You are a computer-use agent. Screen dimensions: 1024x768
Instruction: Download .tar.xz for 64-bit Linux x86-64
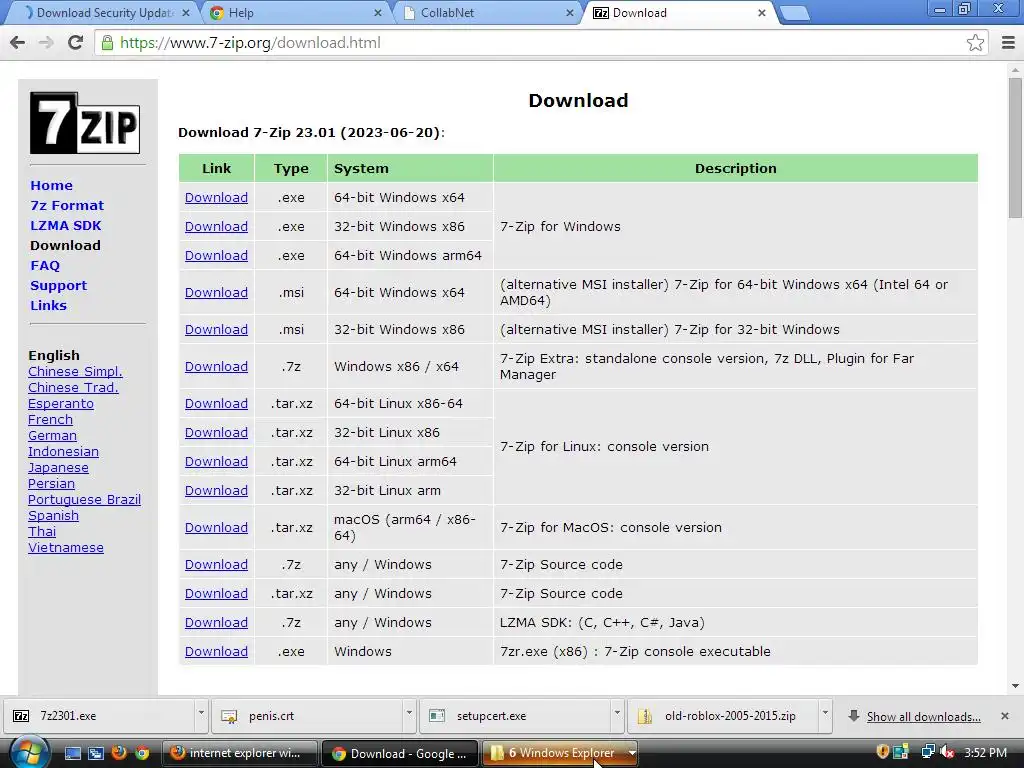[x=216, y=404]
